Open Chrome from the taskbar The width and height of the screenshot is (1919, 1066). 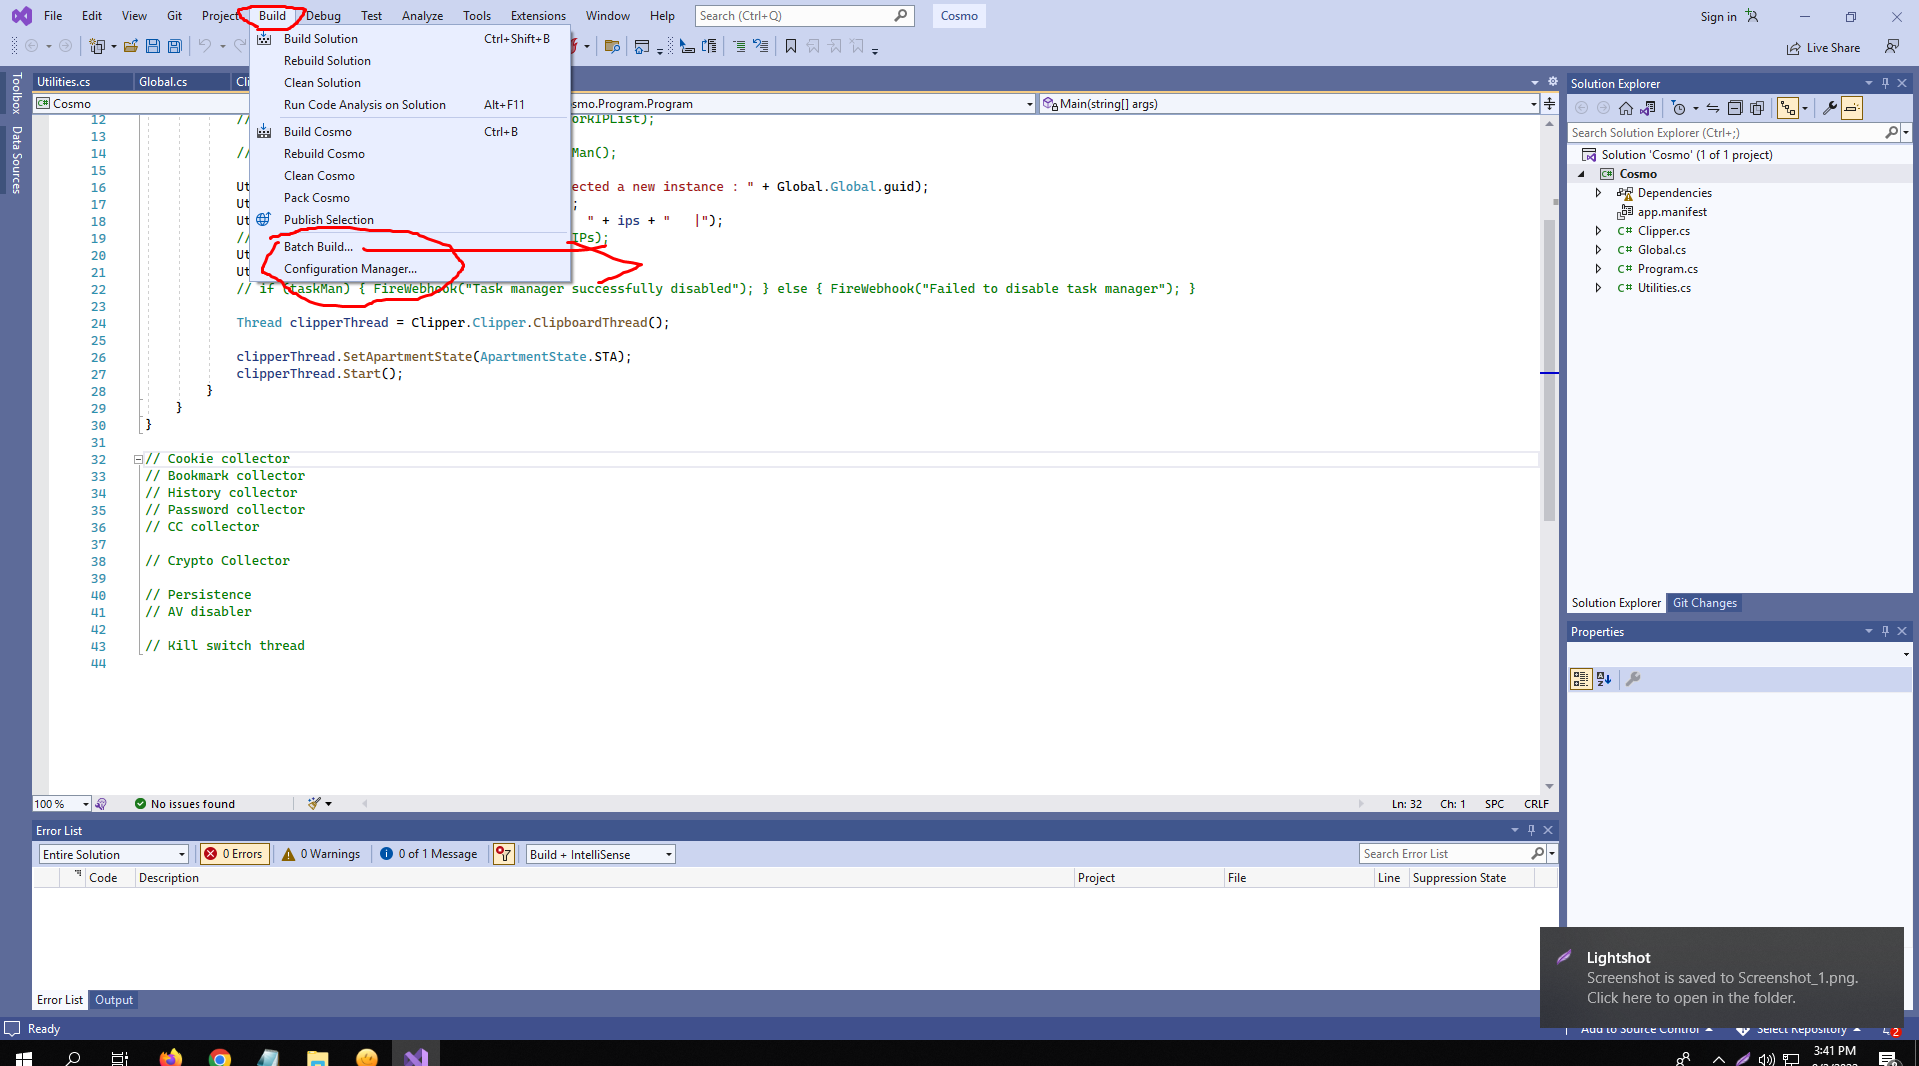220,1057
